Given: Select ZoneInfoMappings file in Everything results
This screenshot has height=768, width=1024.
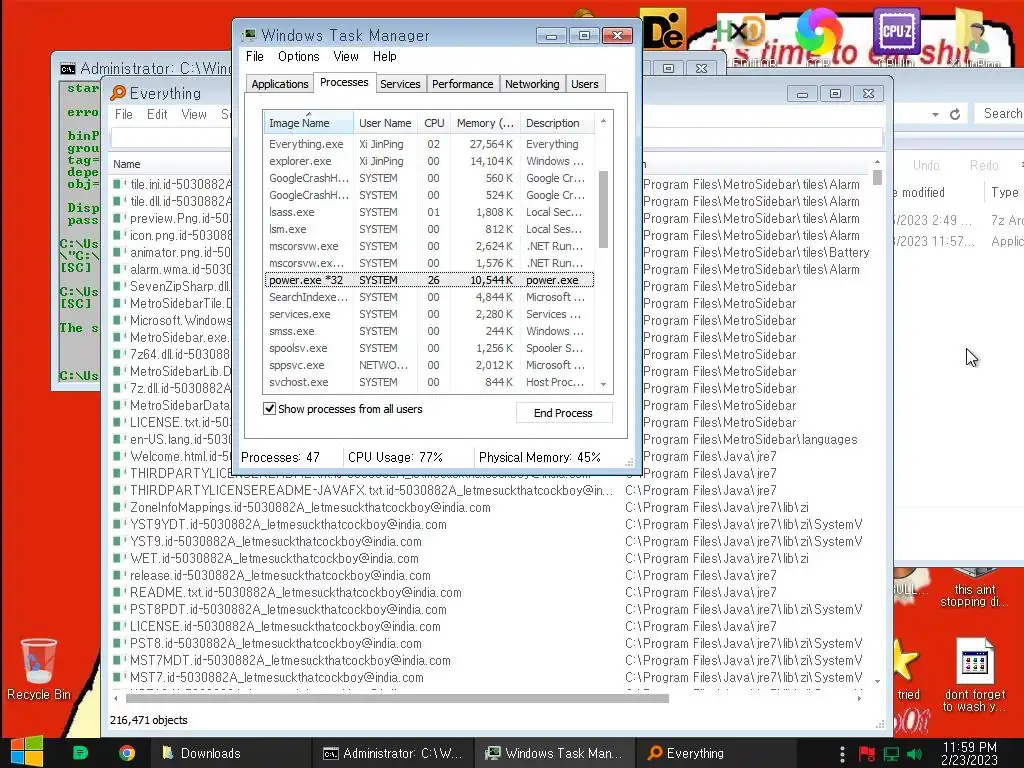Looking at the screenshot, I should point(310,507).
